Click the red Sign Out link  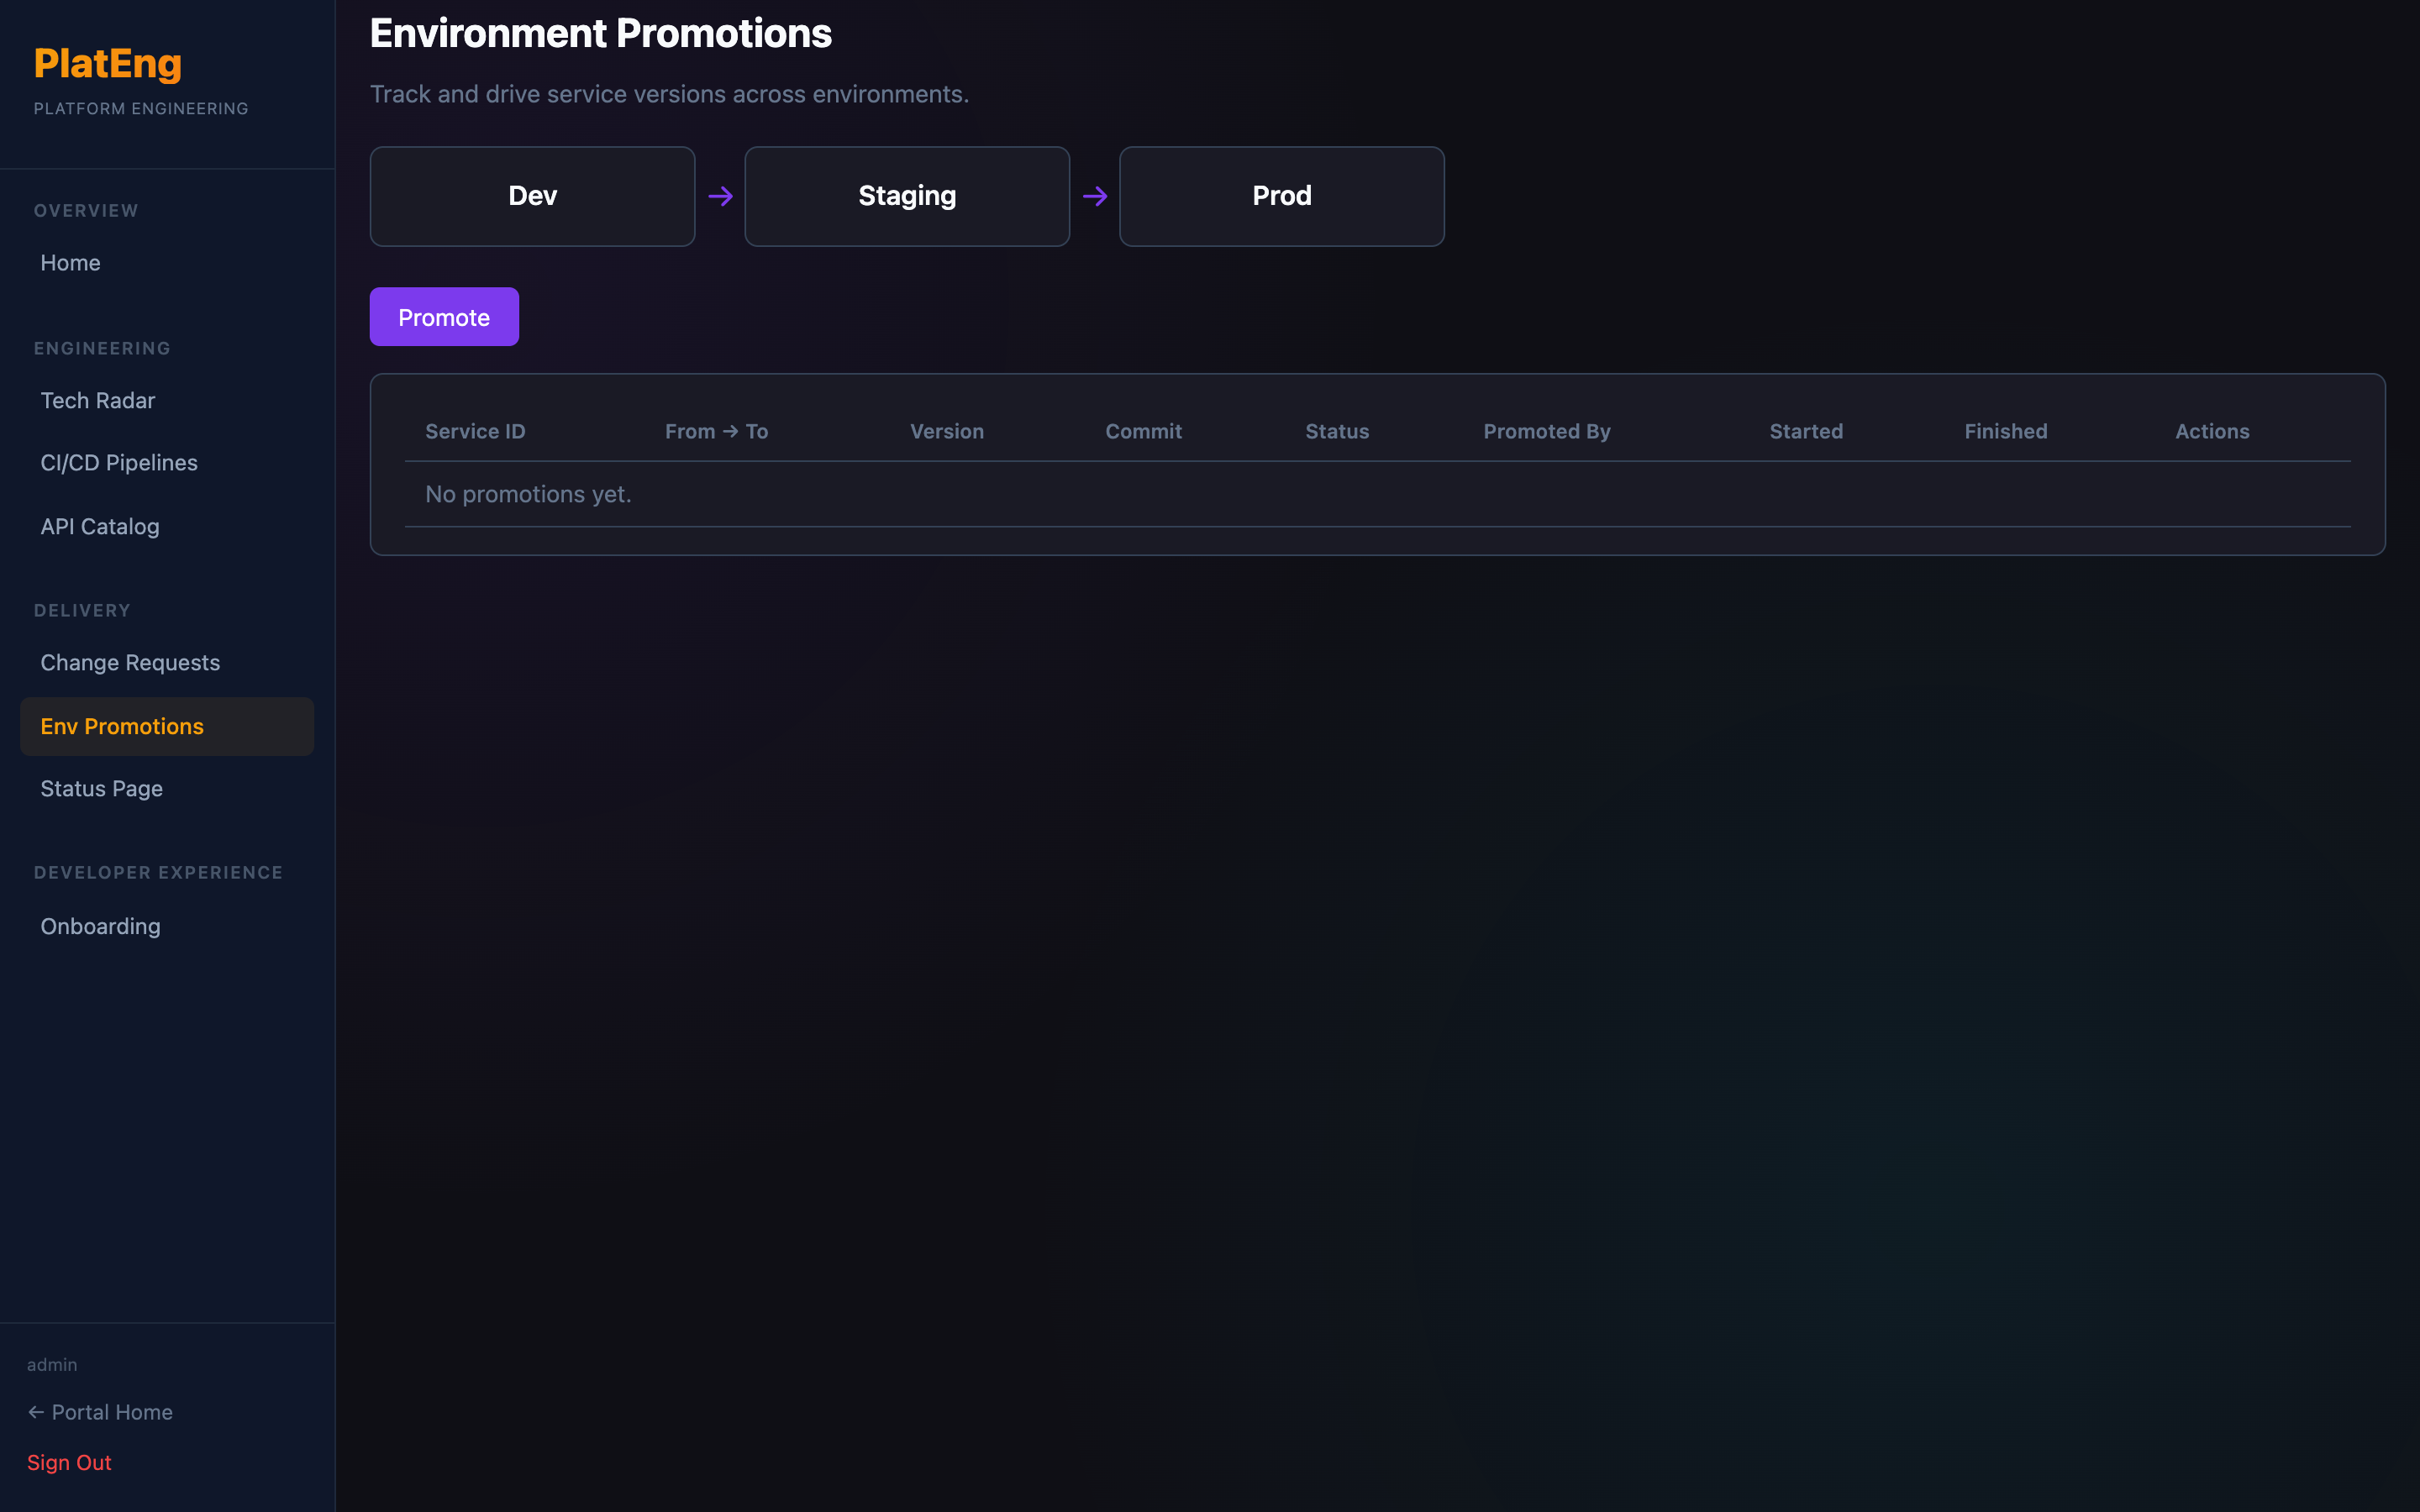[x=69, y=1462]
